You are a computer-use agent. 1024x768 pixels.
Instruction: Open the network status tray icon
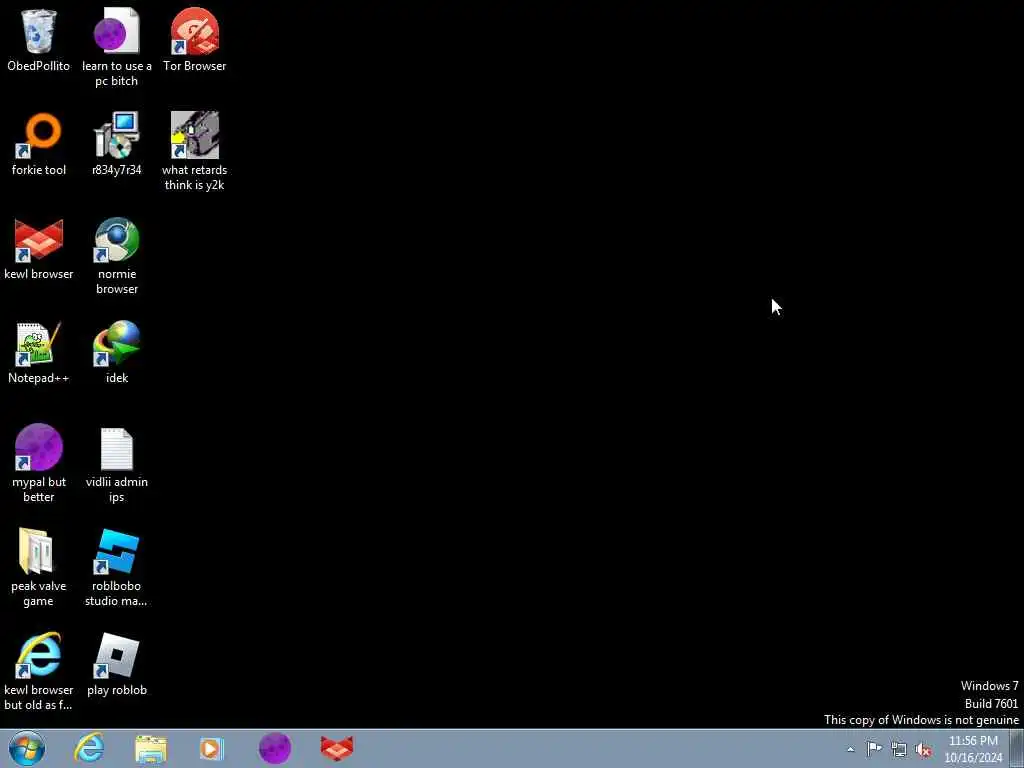899,749
